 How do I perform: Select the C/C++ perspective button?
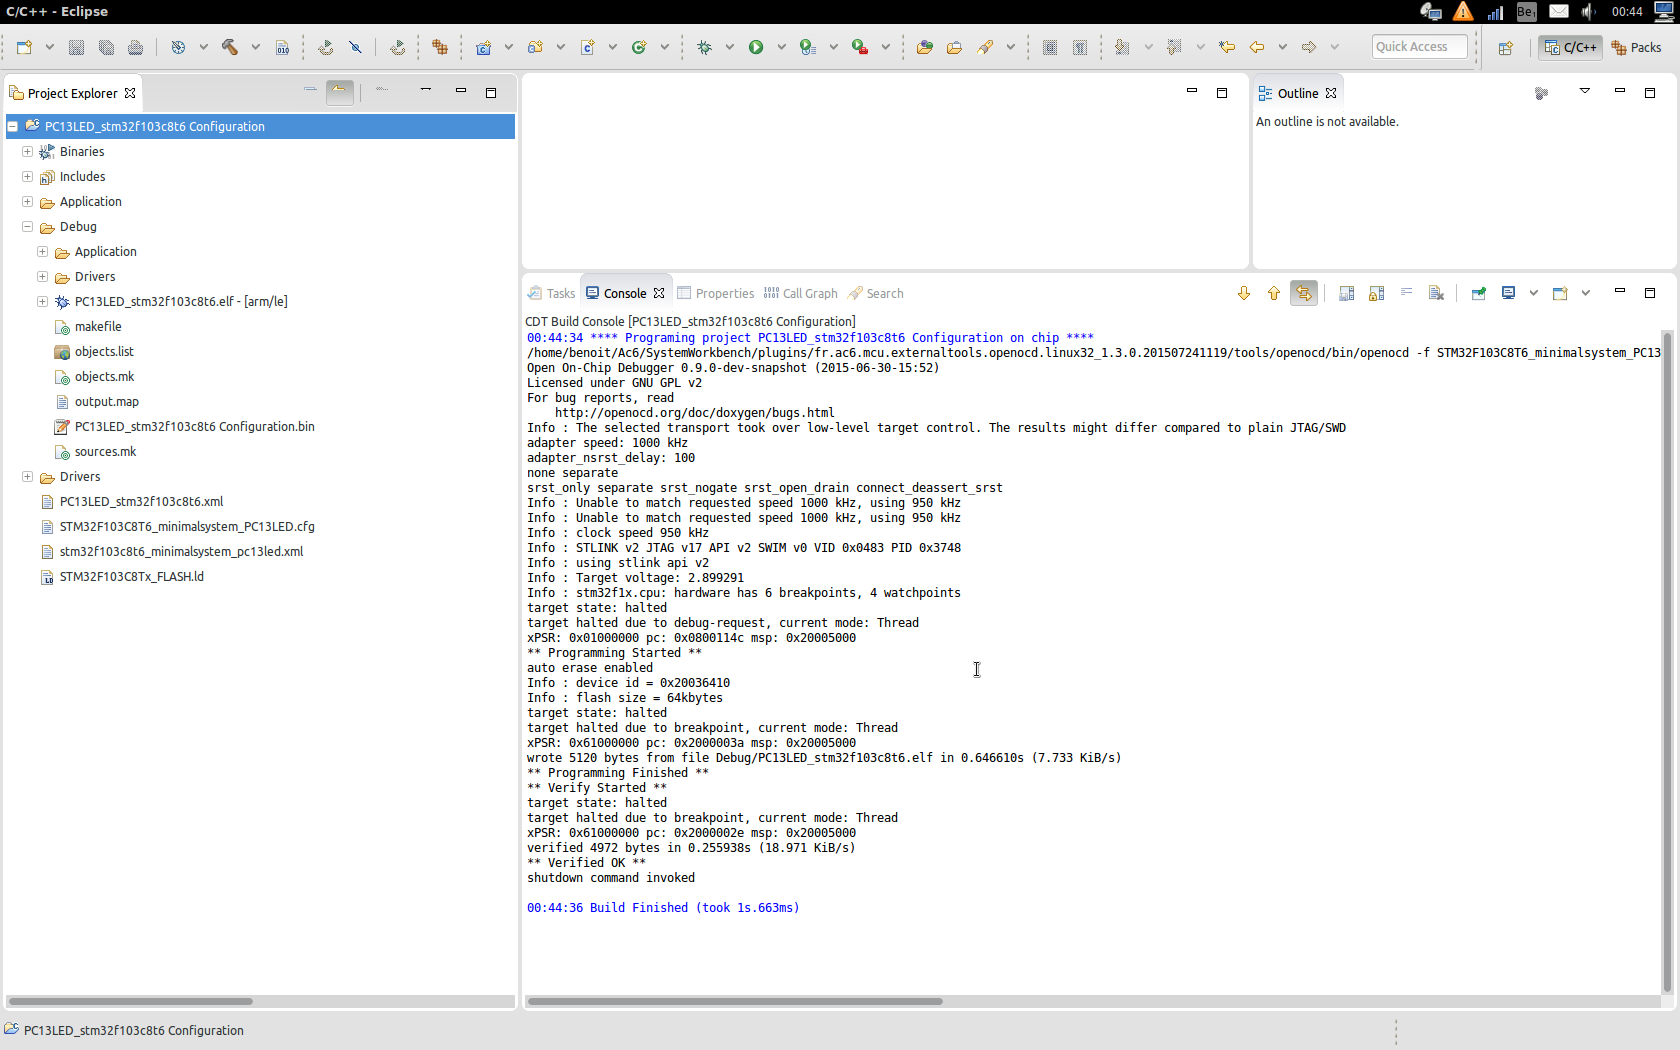tap(1571, 47)
